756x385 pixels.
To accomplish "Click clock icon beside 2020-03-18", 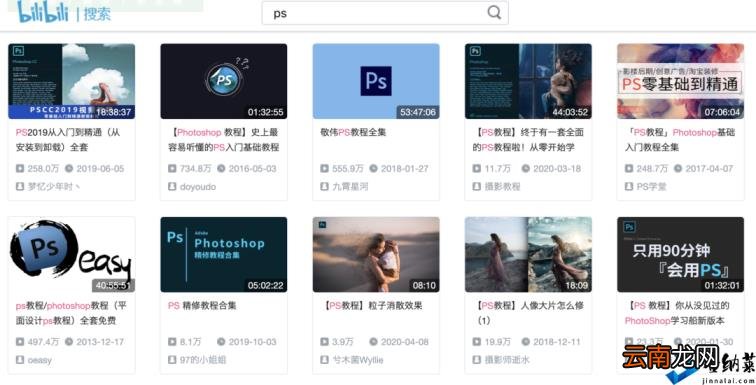I will pos(526,169).
